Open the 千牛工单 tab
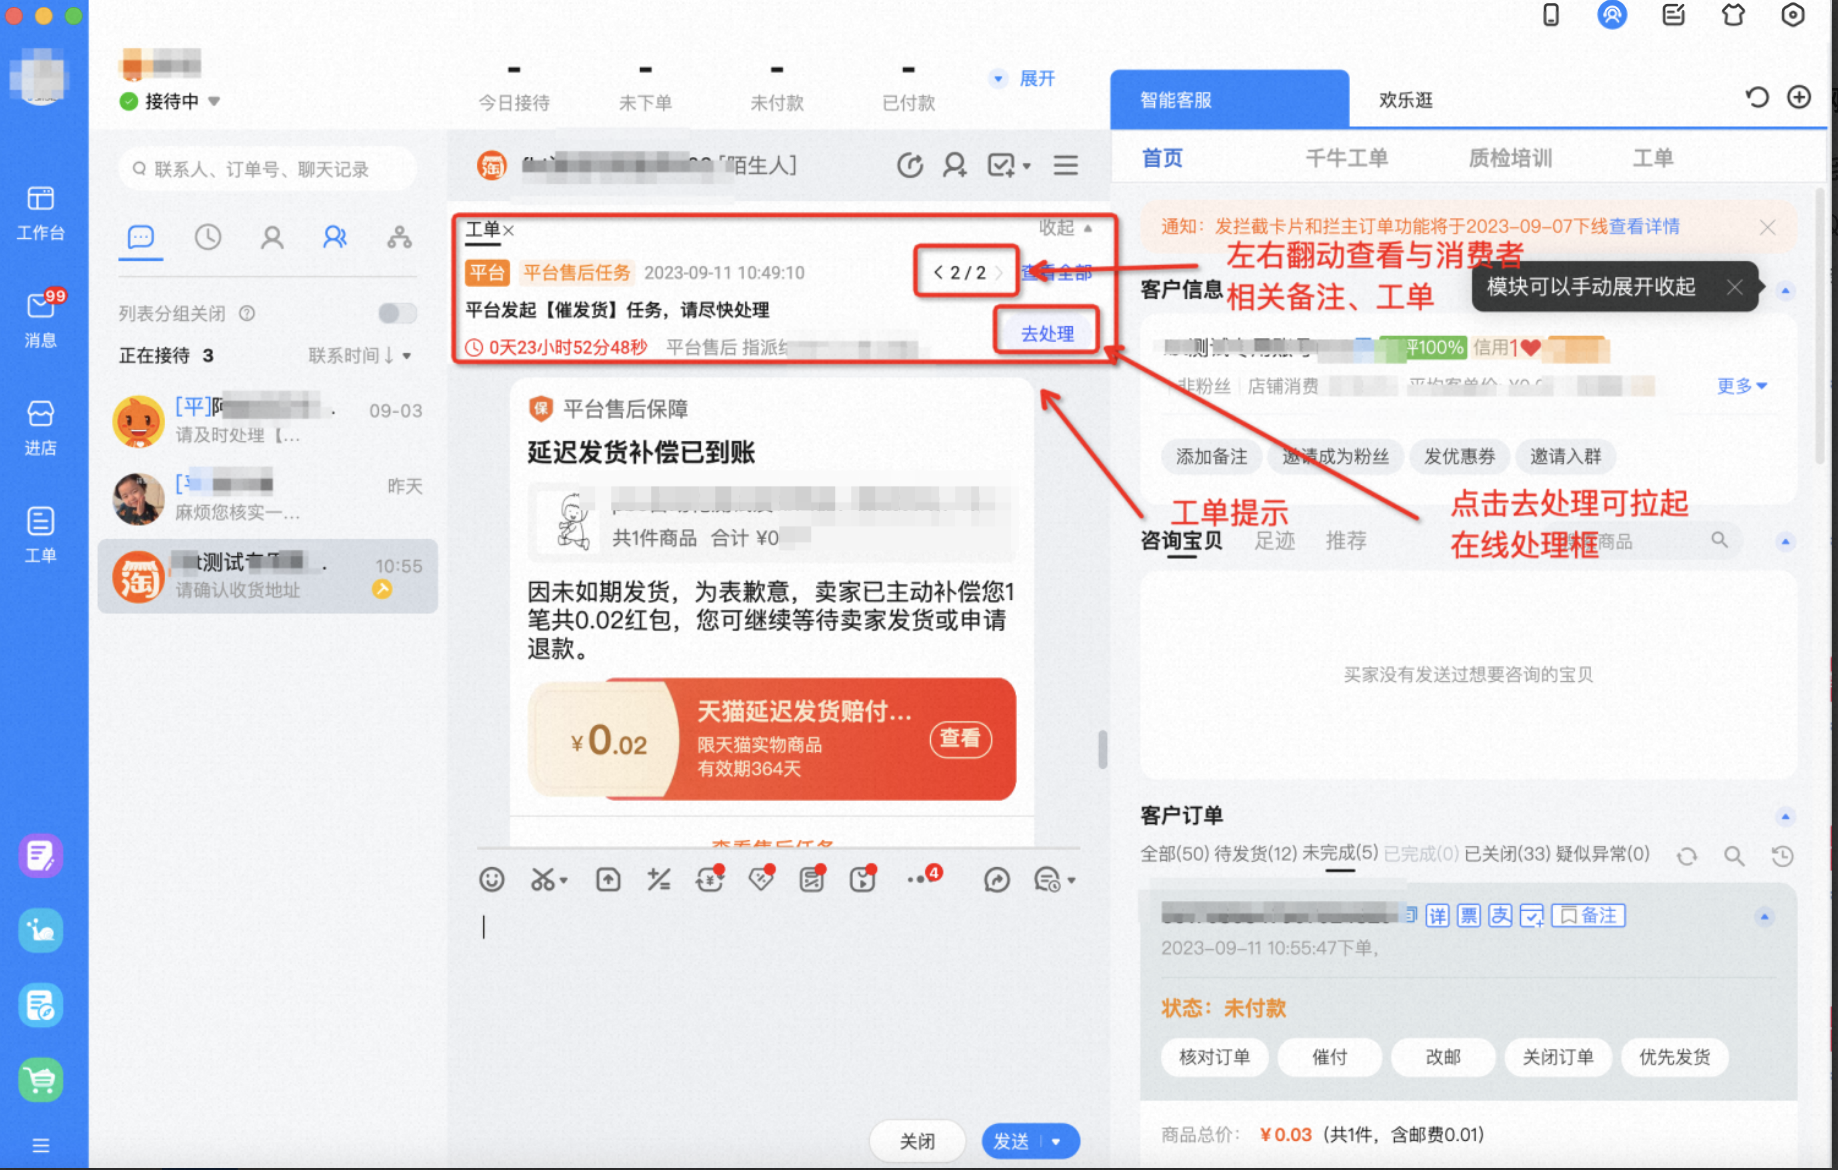 [1346, 158]
